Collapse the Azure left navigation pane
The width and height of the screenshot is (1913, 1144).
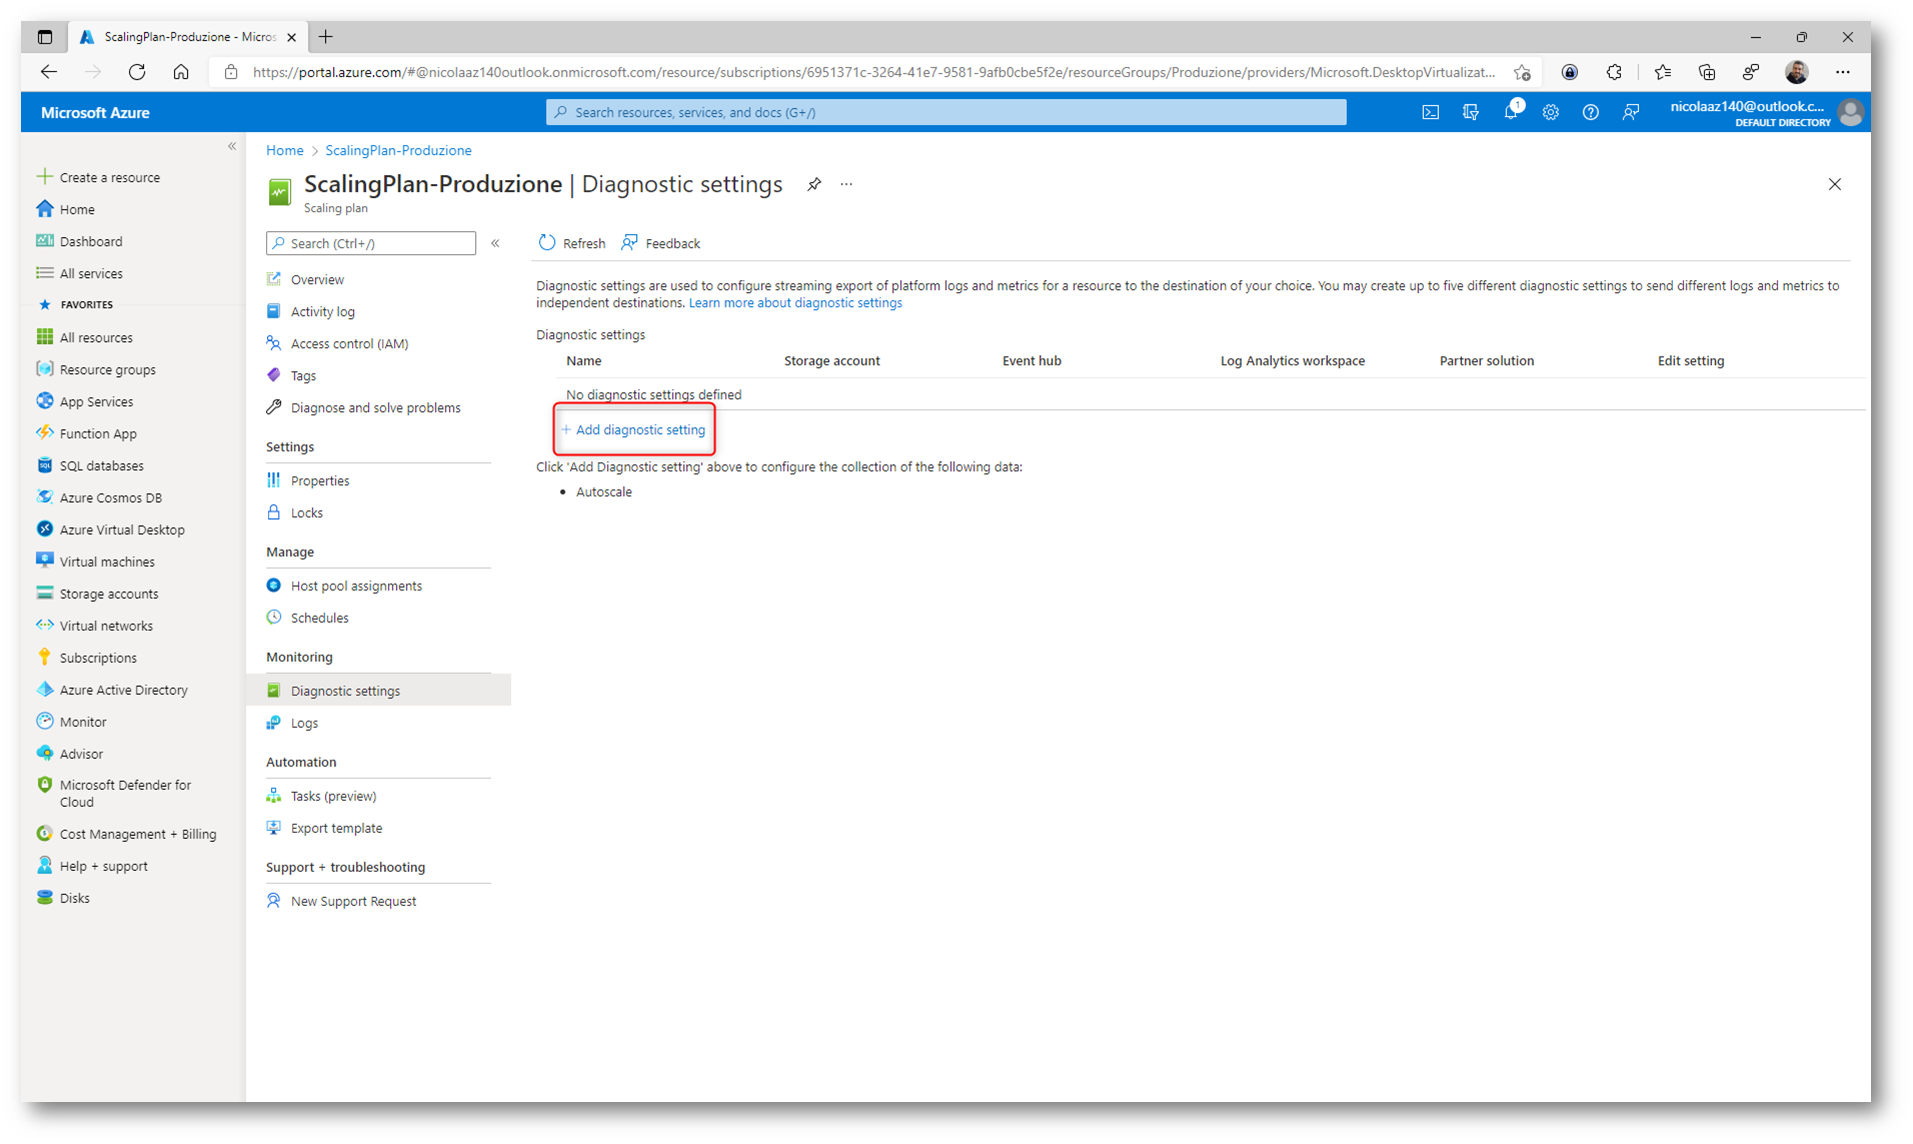tap(232, 147)
